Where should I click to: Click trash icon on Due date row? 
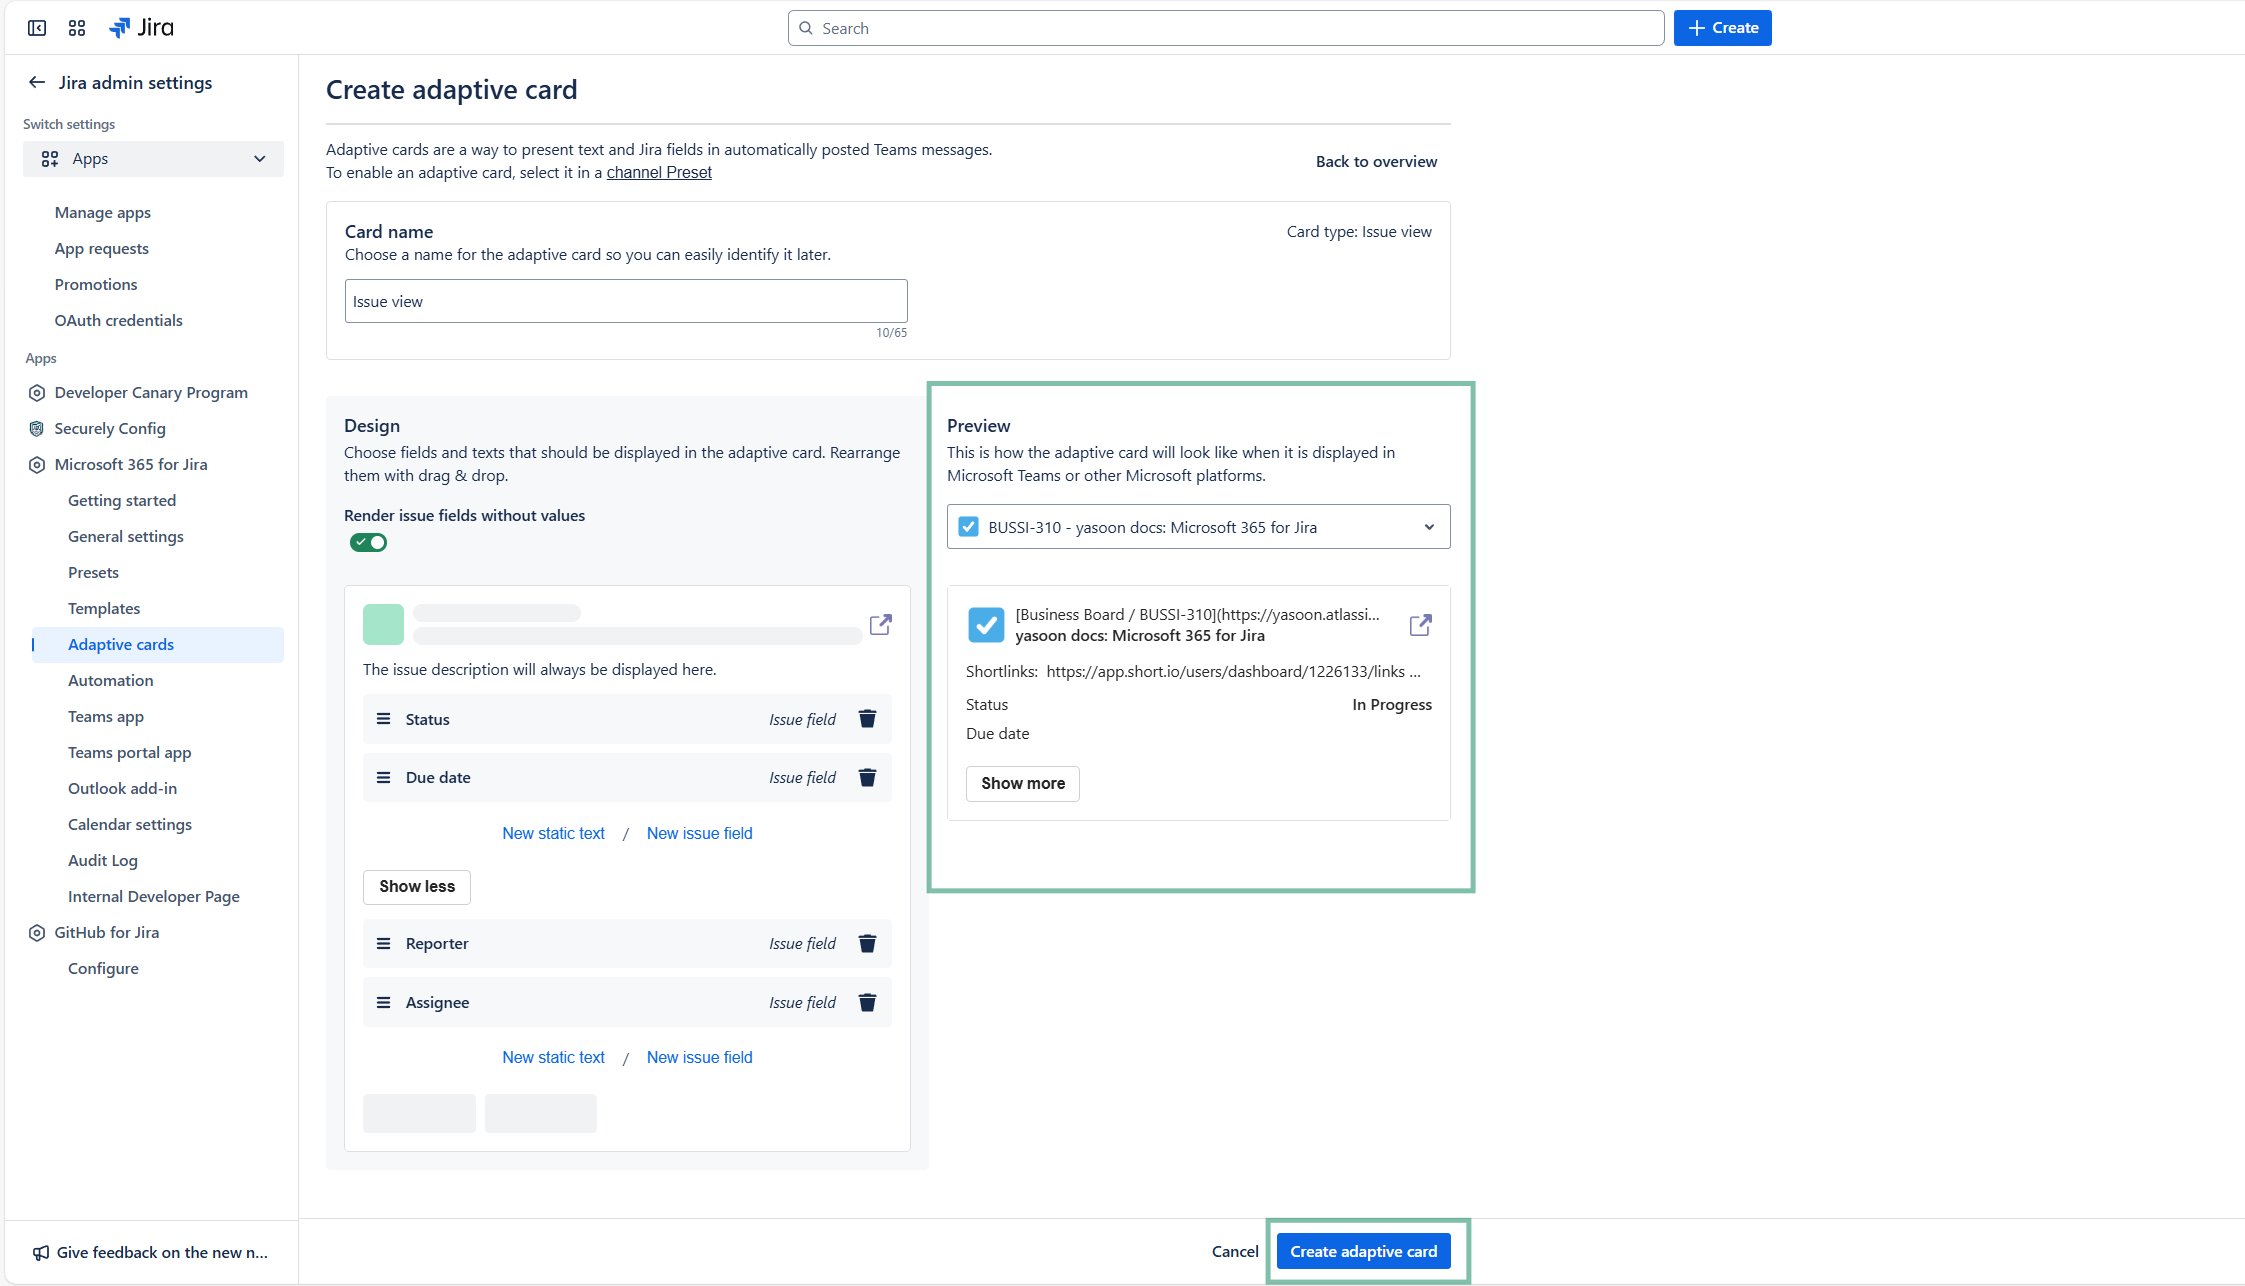click(867, 778)
